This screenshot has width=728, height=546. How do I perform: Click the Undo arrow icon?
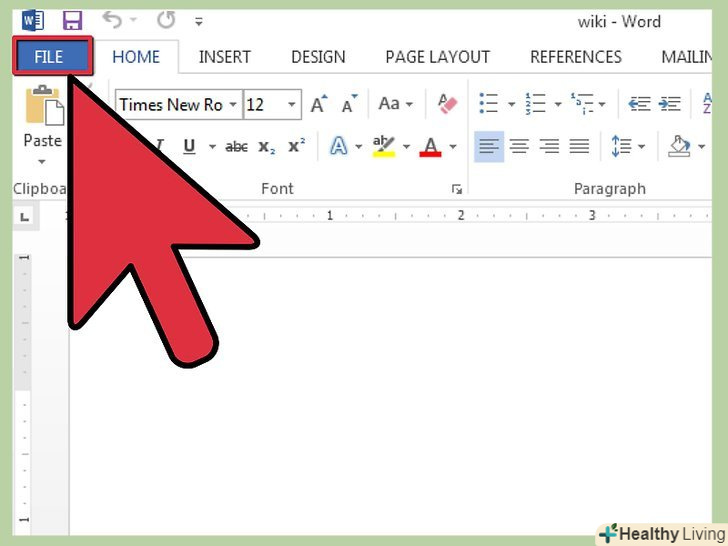tap(112, 20)
